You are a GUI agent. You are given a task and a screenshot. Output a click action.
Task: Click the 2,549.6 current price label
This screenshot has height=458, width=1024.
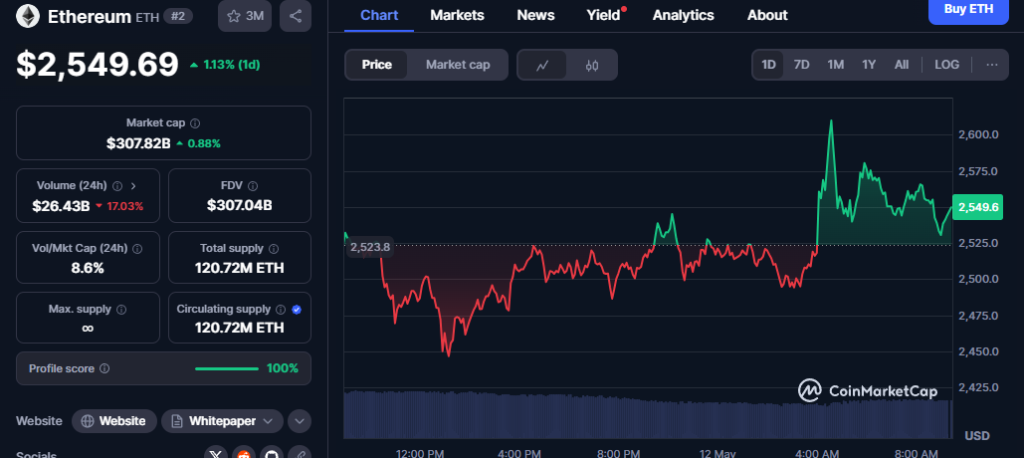[977, 207]
